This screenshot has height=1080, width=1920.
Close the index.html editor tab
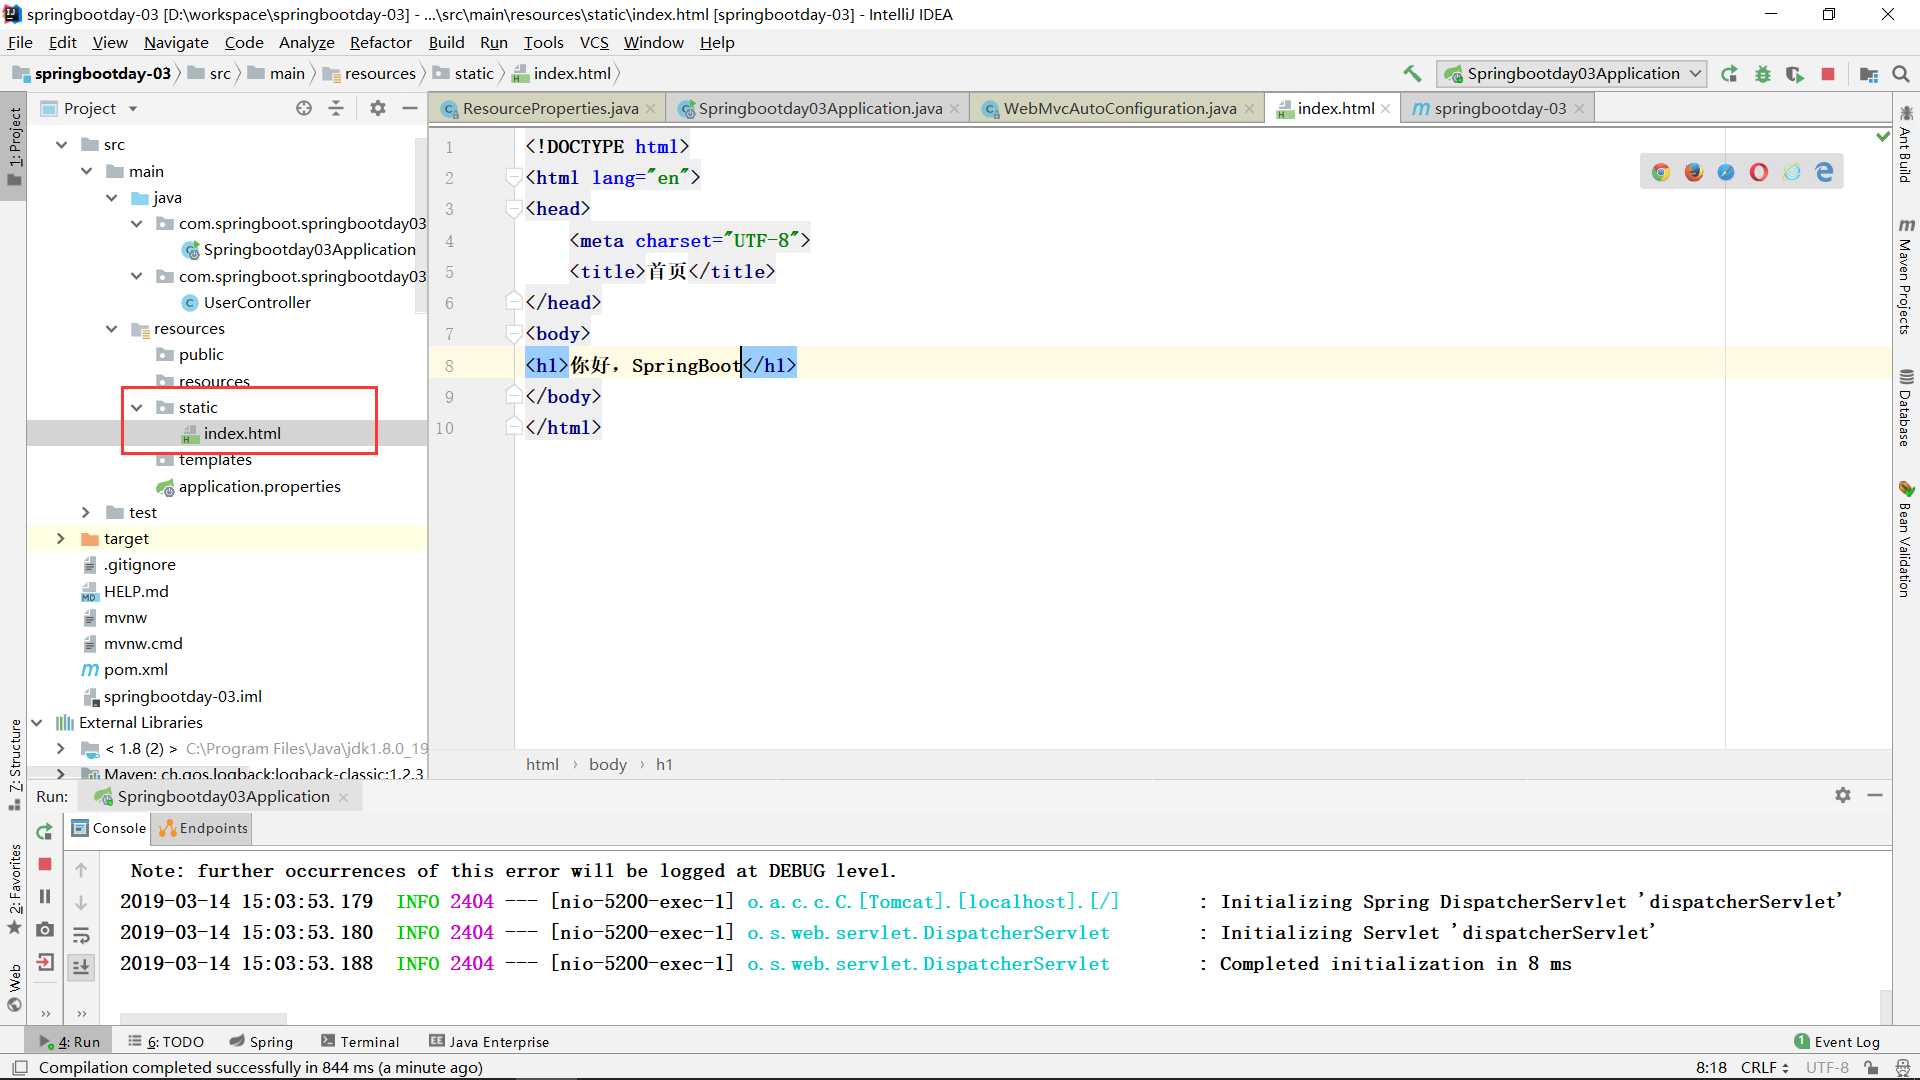click(x=1385, y=108)
